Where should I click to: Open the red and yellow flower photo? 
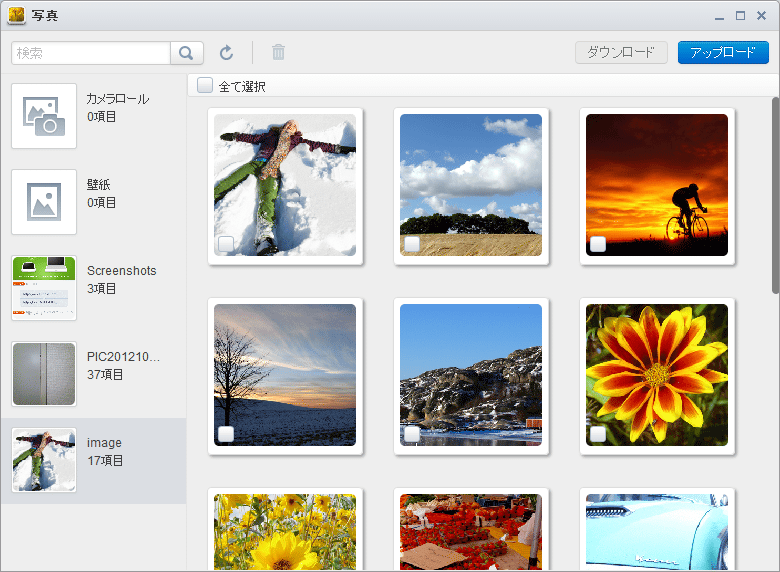coord(657,375)
